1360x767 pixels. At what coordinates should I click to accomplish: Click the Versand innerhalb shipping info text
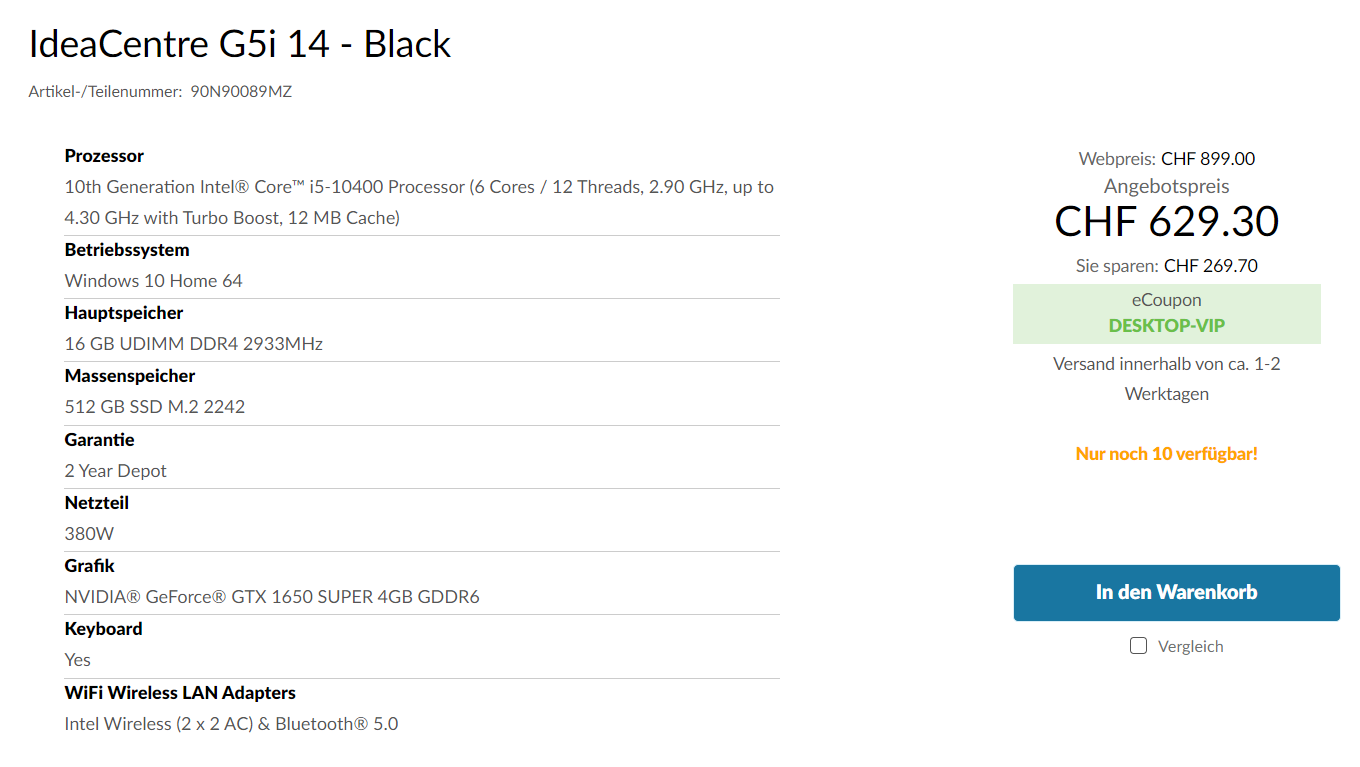coord(1166,364)
